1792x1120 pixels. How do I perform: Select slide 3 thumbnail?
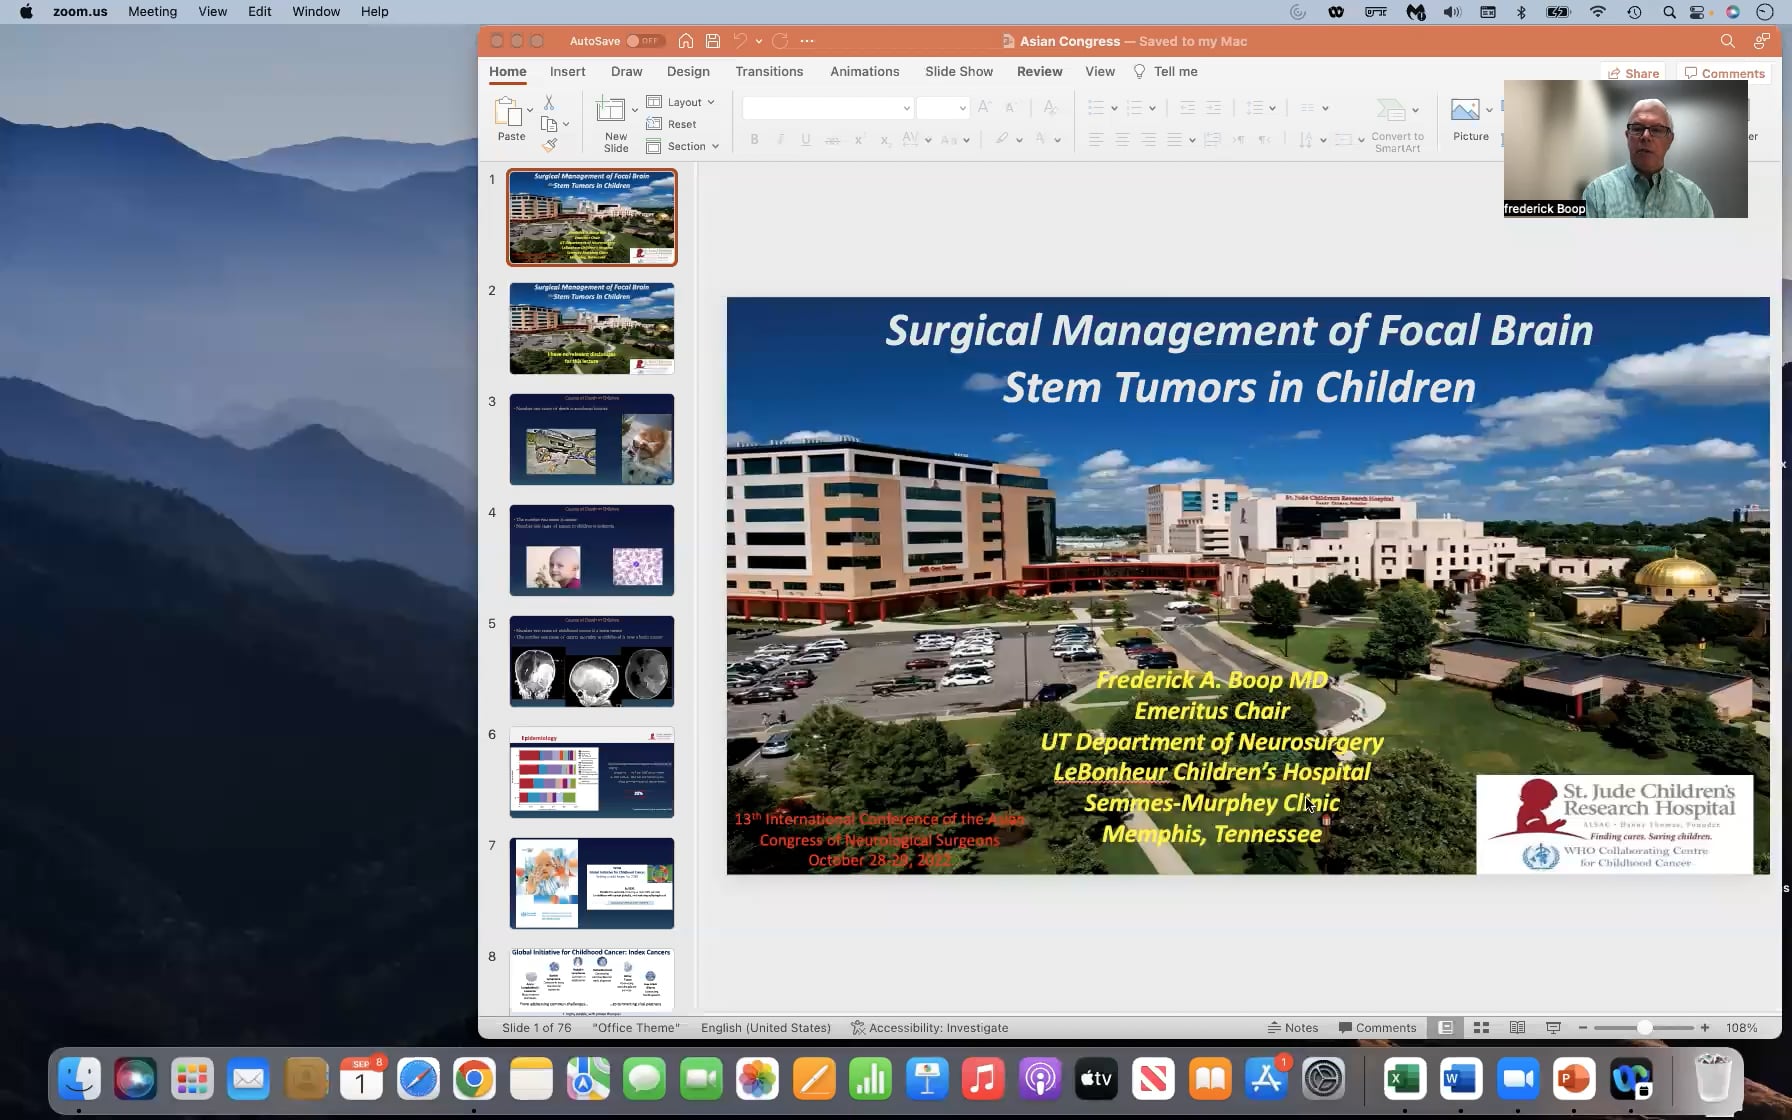point(592,439)
